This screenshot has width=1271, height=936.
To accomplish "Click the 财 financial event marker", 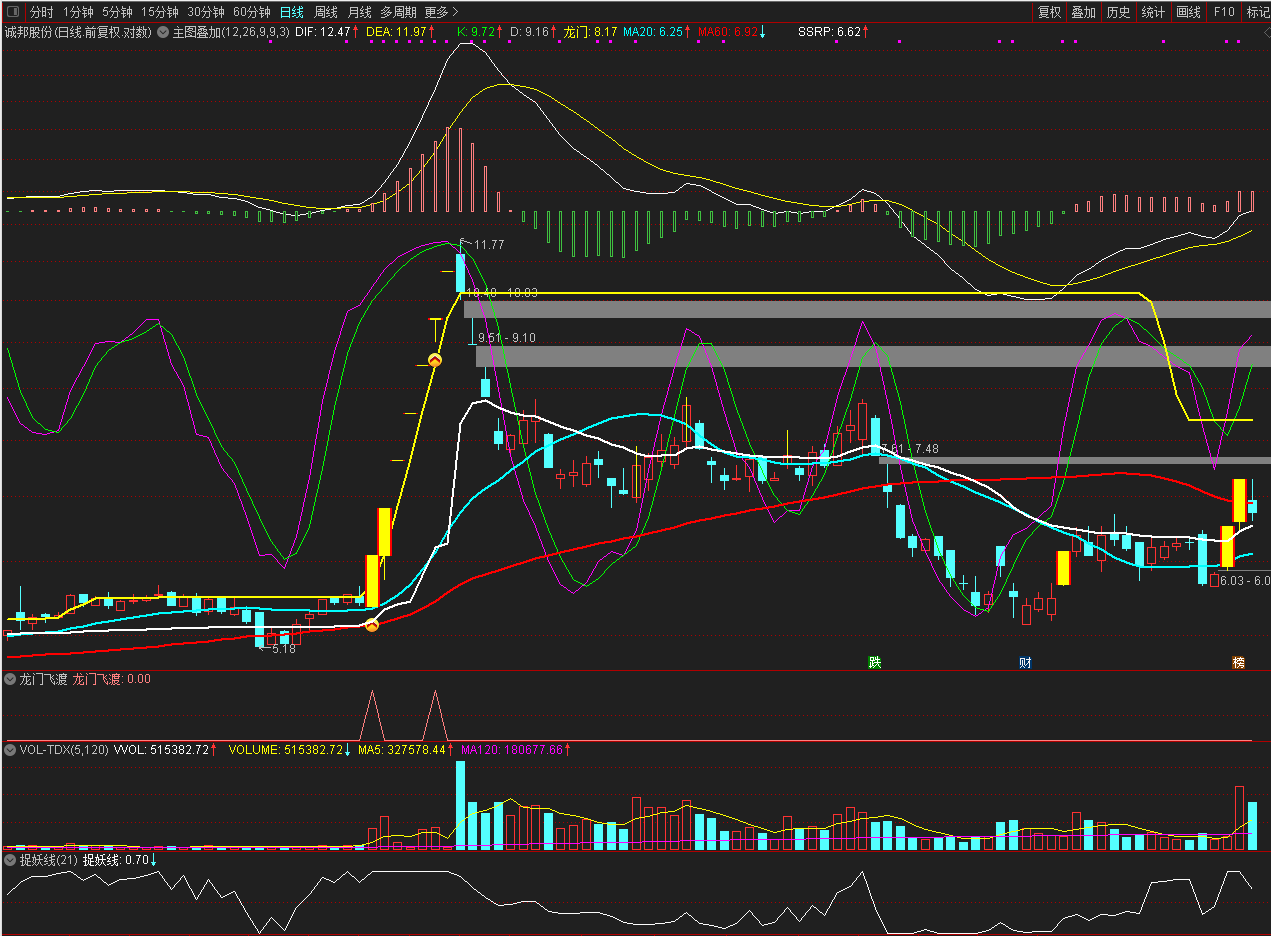I will 1025,662.
